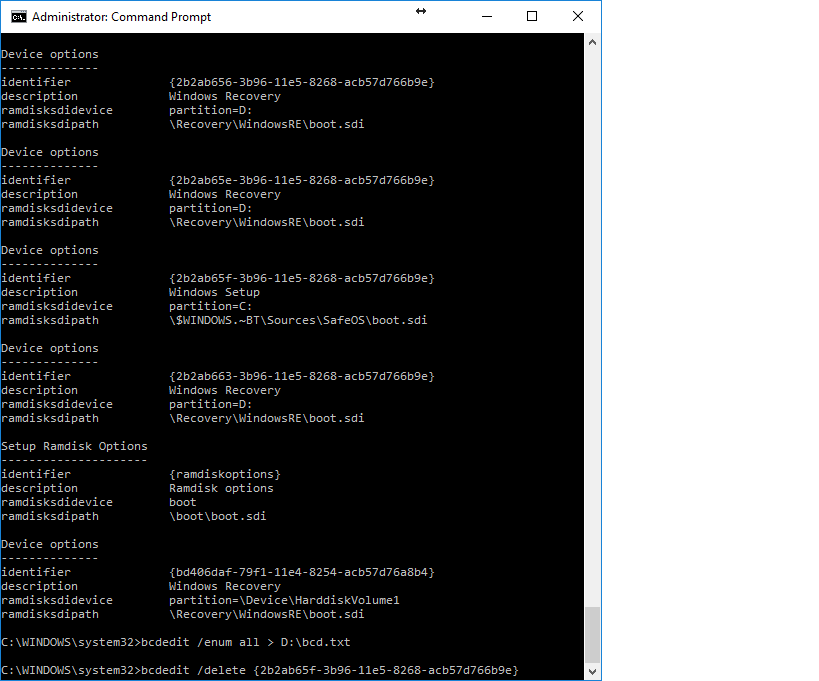Click the Administrator: Command Prompt title text
The image size is (819, 681).
tap(121, 17)
